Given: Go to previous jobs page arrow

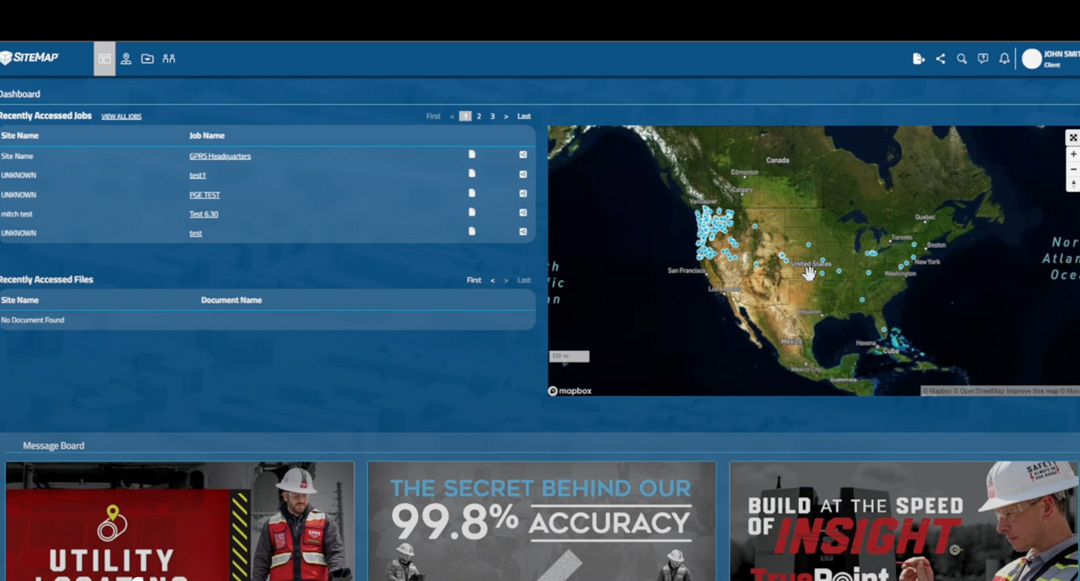Looking at the screenshot, I should tap(451, 116).
